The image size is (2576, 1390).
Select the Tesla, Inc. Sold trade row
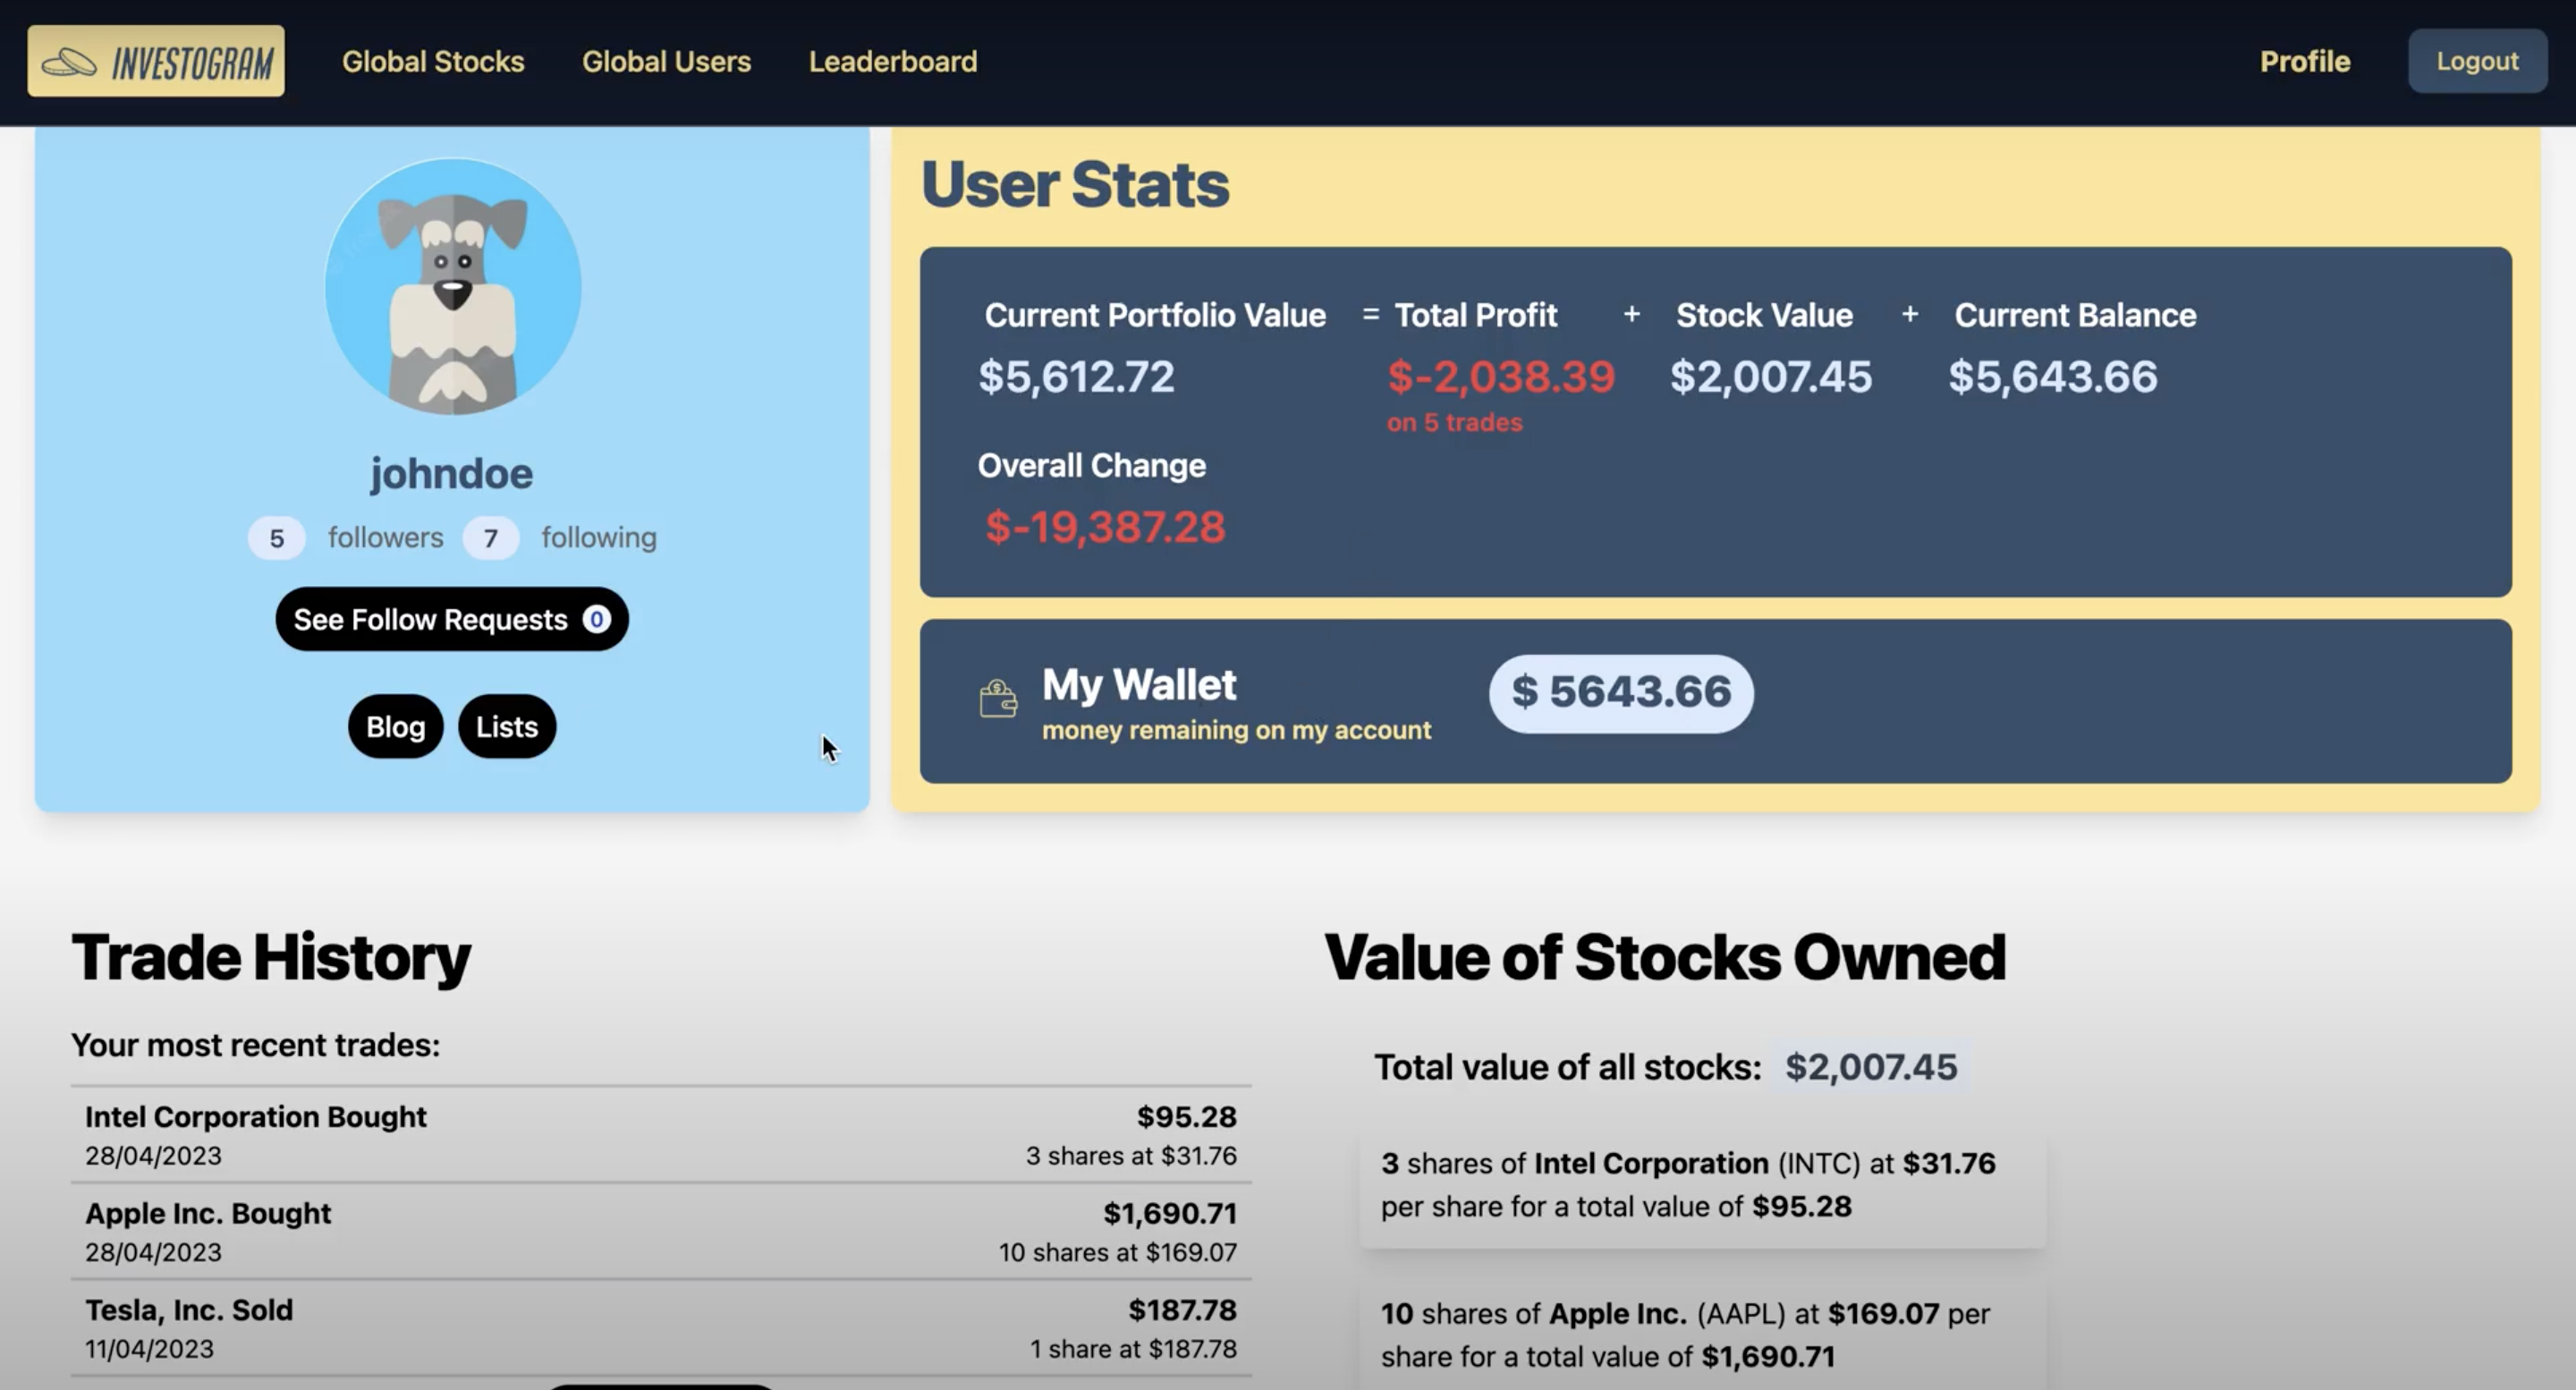(x=661, y=1328)
